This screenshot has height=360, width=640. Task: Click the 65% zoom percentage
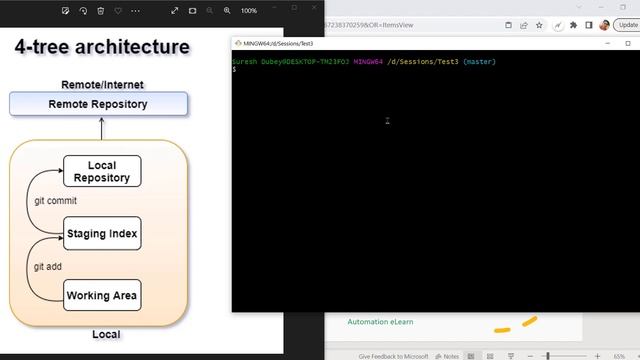click(619, 356)
